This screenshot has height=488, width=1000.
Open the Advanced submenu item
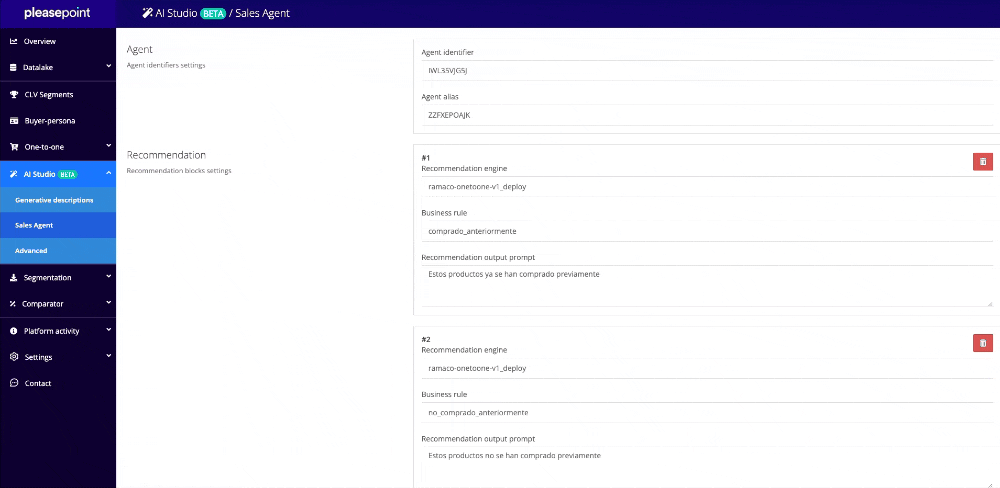[x=31, y=250]
